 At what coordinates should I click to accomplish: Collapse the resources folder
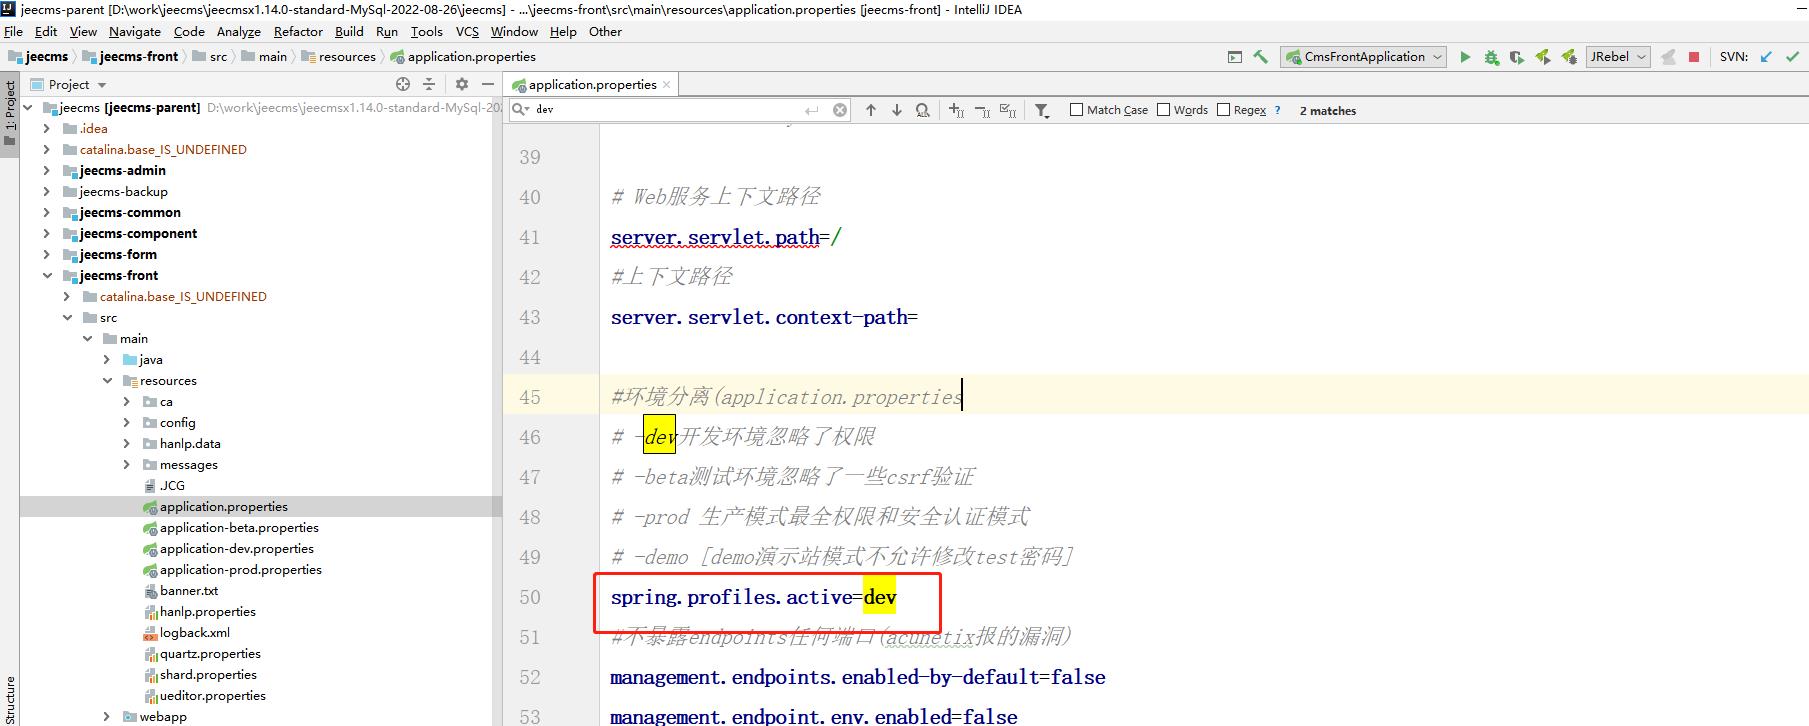coord(107,381)
